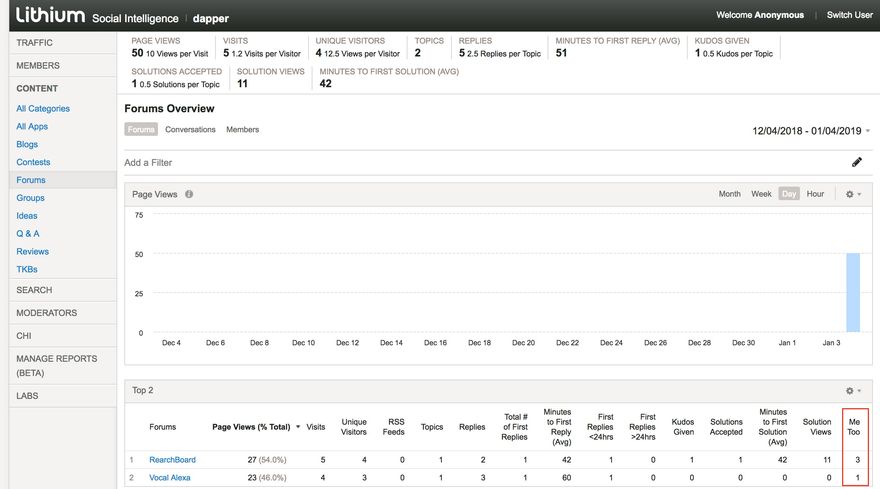The height and width of the screenshot is (489, 880).
Task: Sort table by Kudos Given column
Action: pyautogui.click(x=683, y=427)
